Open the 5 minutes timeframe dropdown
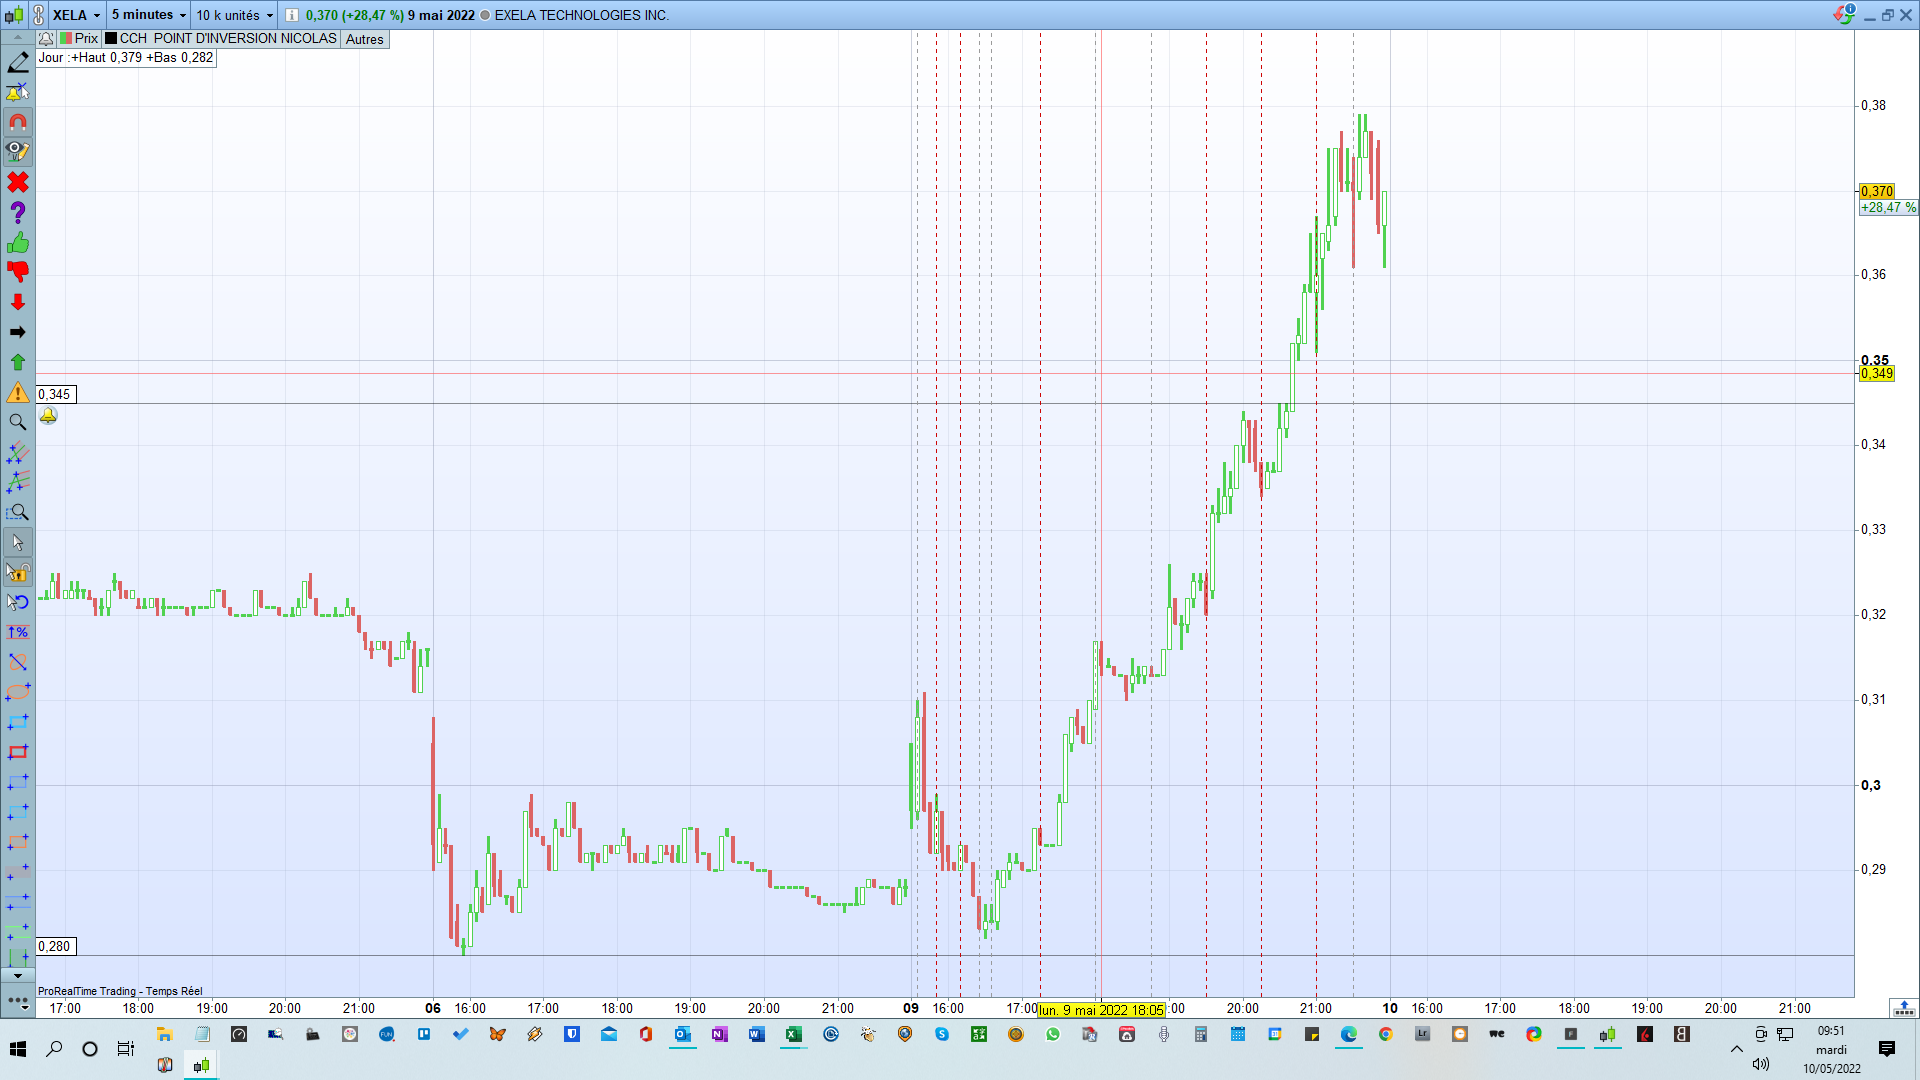Screen dimensions: 1920x1080 click(183, 15)
